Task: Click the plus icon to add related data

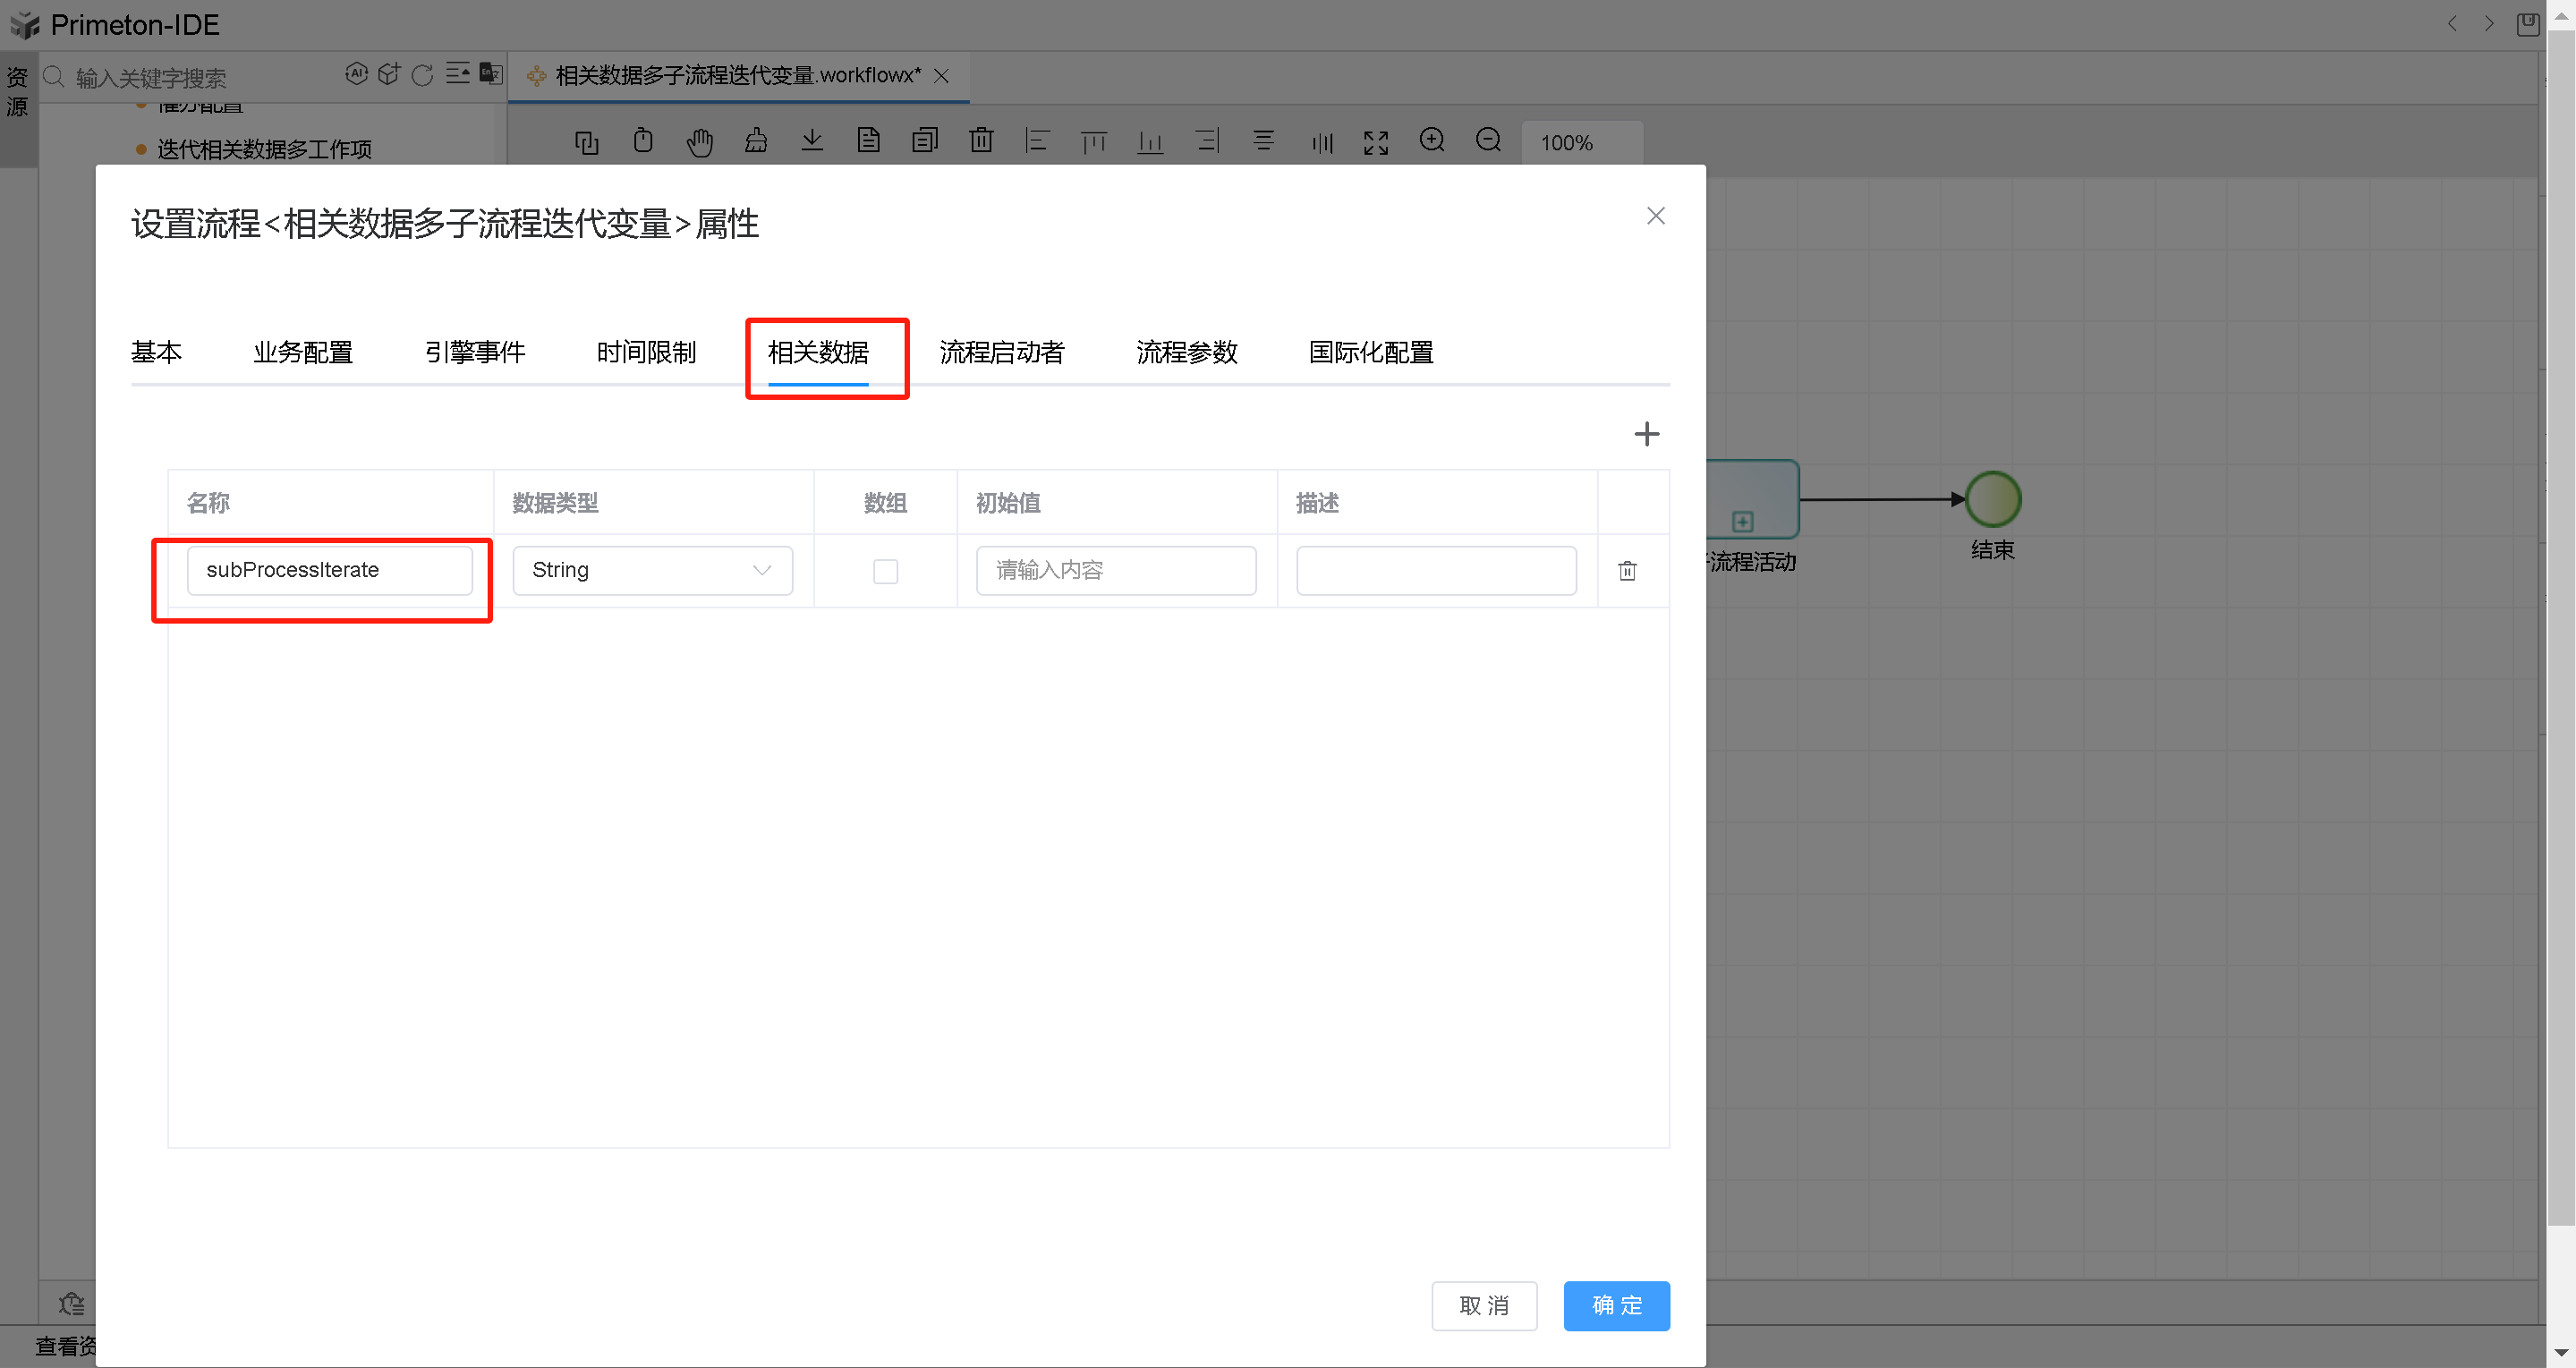Action: point(1646,433)
